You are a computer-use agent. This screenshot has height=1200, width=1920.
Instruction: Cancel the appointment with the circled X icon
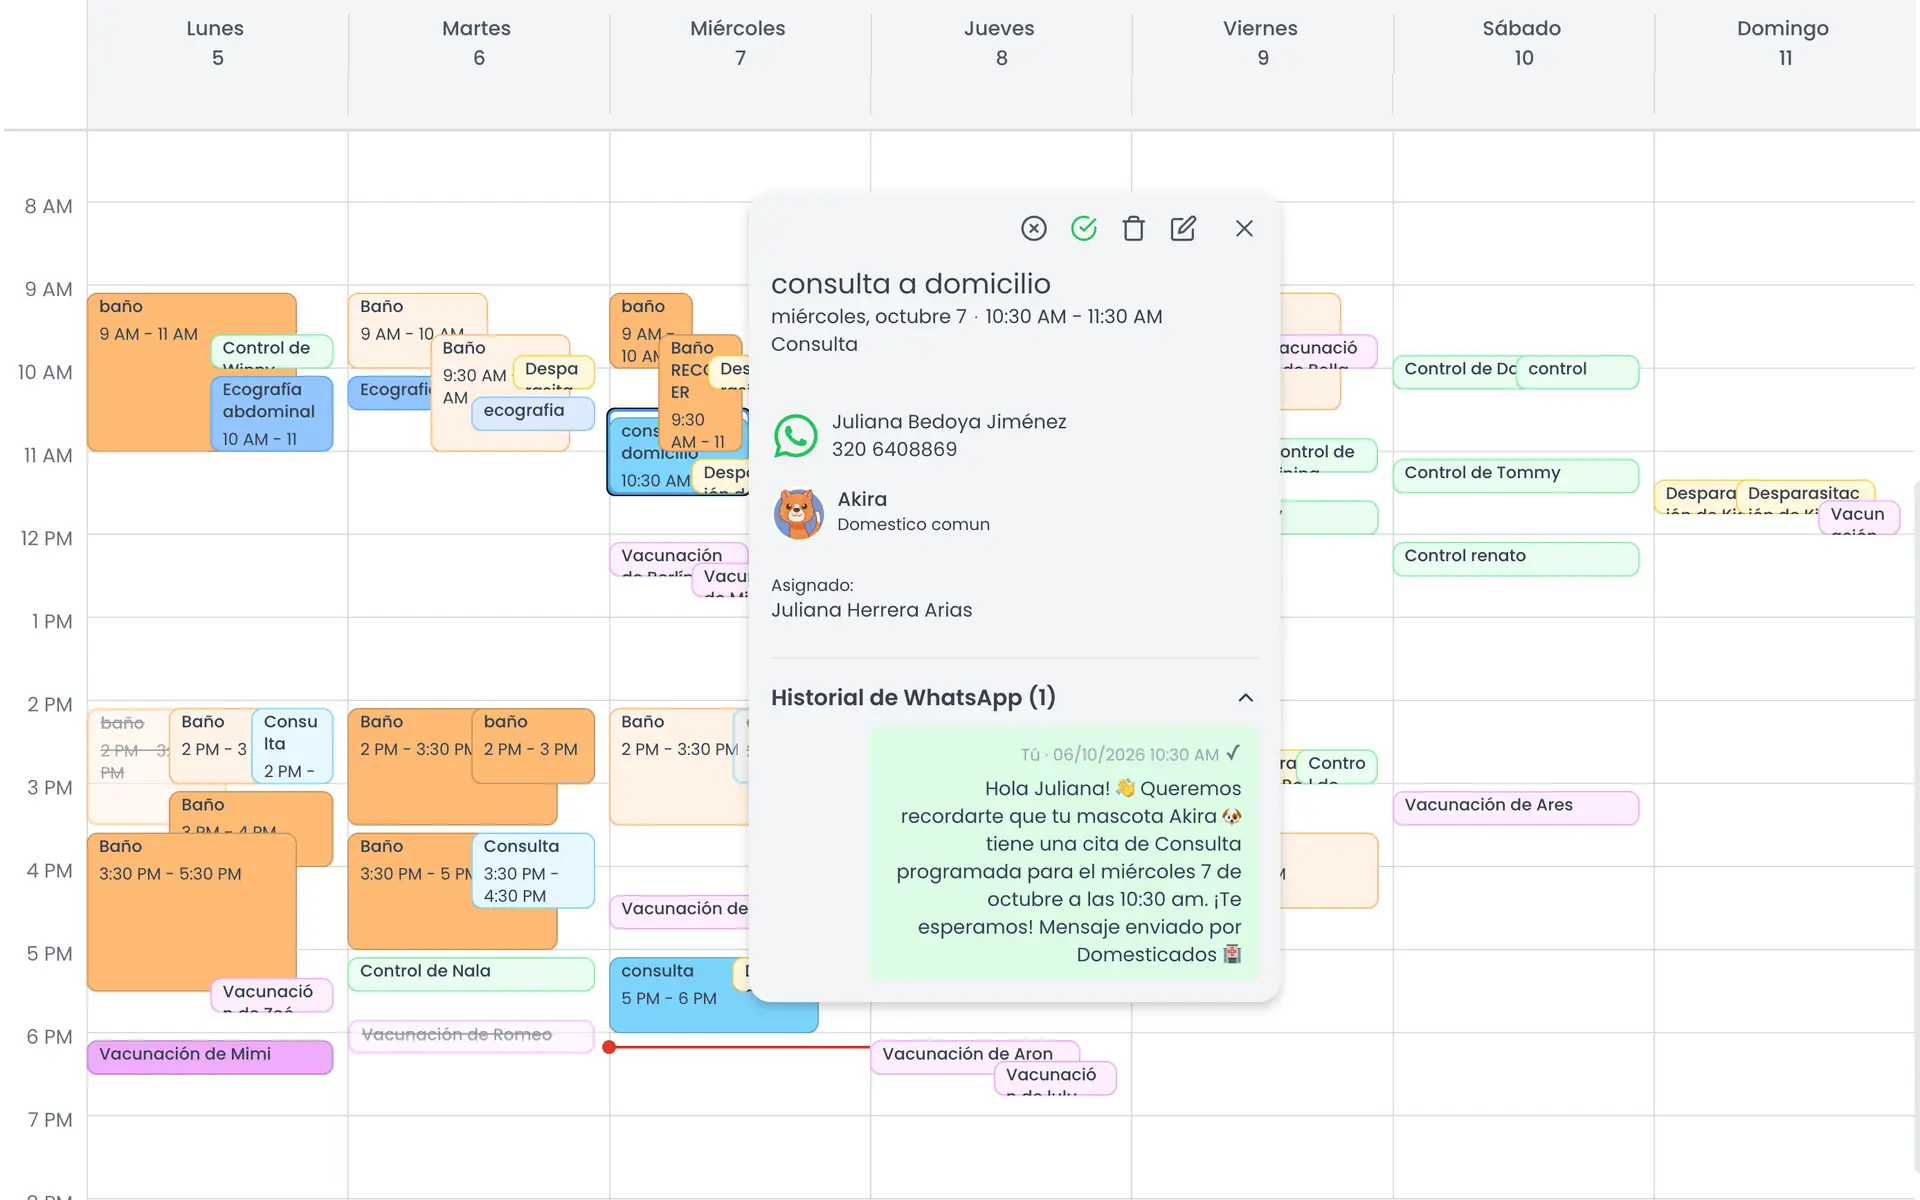click(x=1033, y=229)
